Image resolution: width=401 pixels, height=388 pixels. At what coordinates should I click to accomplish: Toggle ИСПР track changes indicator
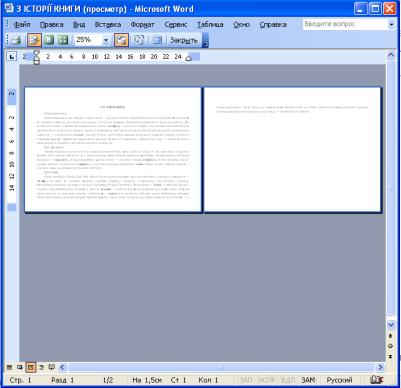point(267,380)
